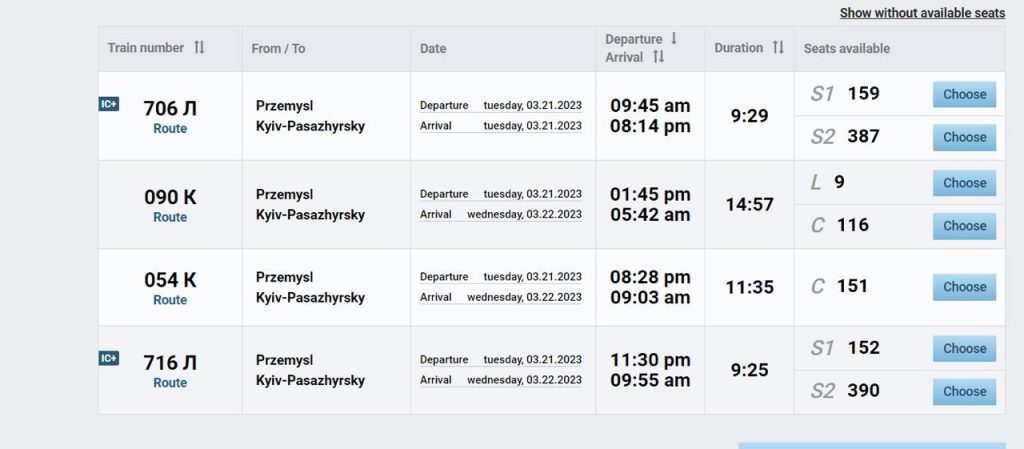
Task: Click IC+ badge of train 716 Л
Action: click(109, 358)
